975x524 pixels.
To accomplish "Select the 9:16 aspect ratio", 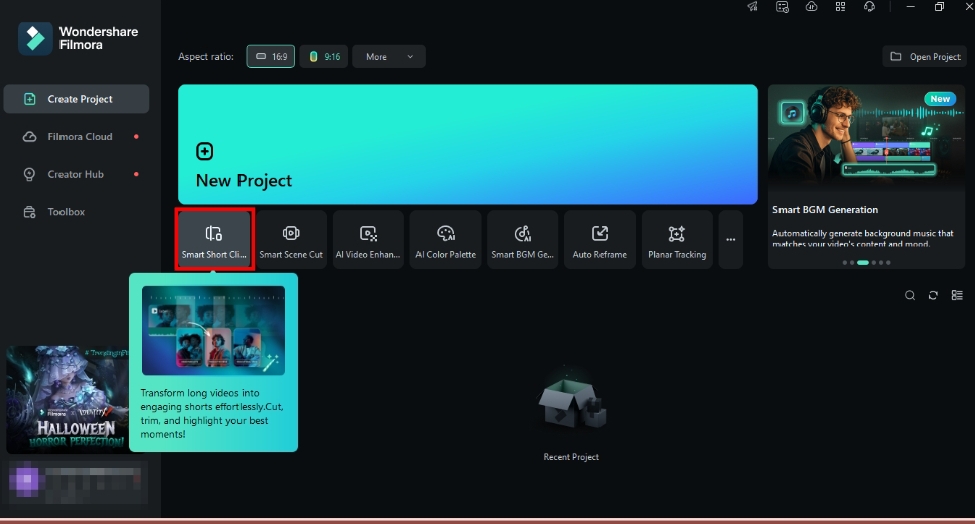I will click(x=324, y=57).
